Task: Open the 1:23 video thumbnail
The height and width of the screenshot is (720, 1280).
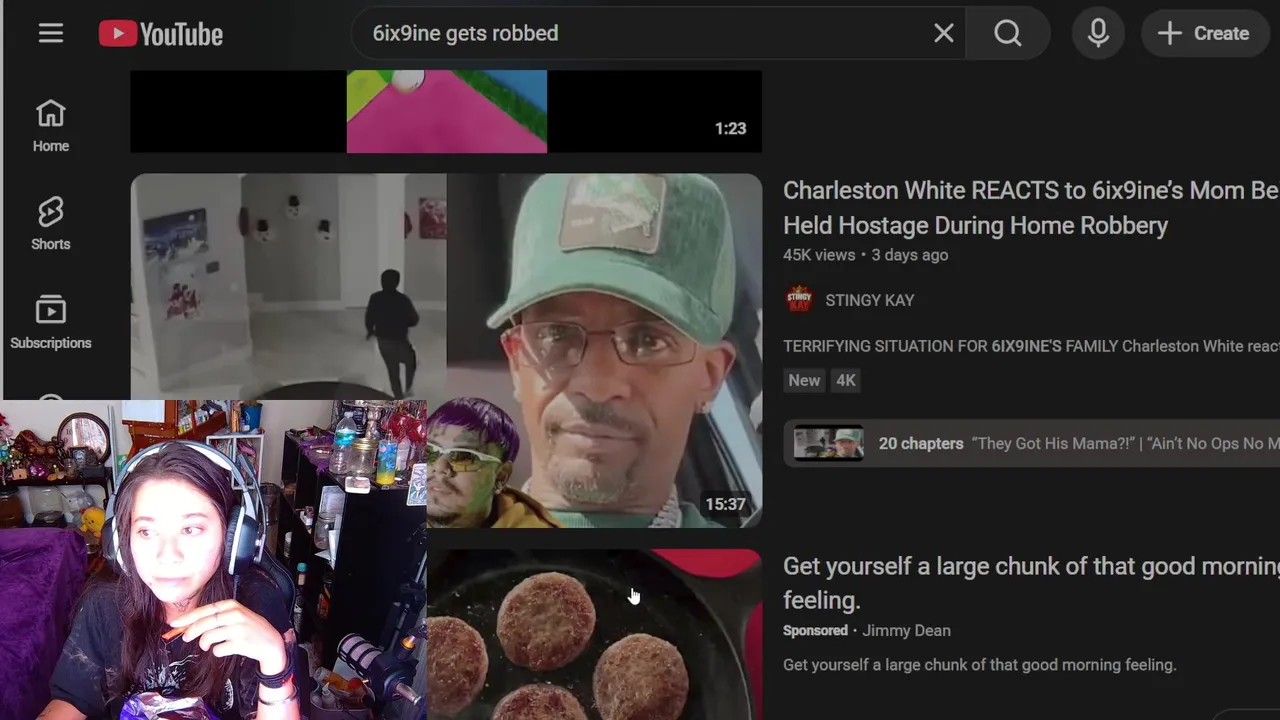Action: (446, 111)
